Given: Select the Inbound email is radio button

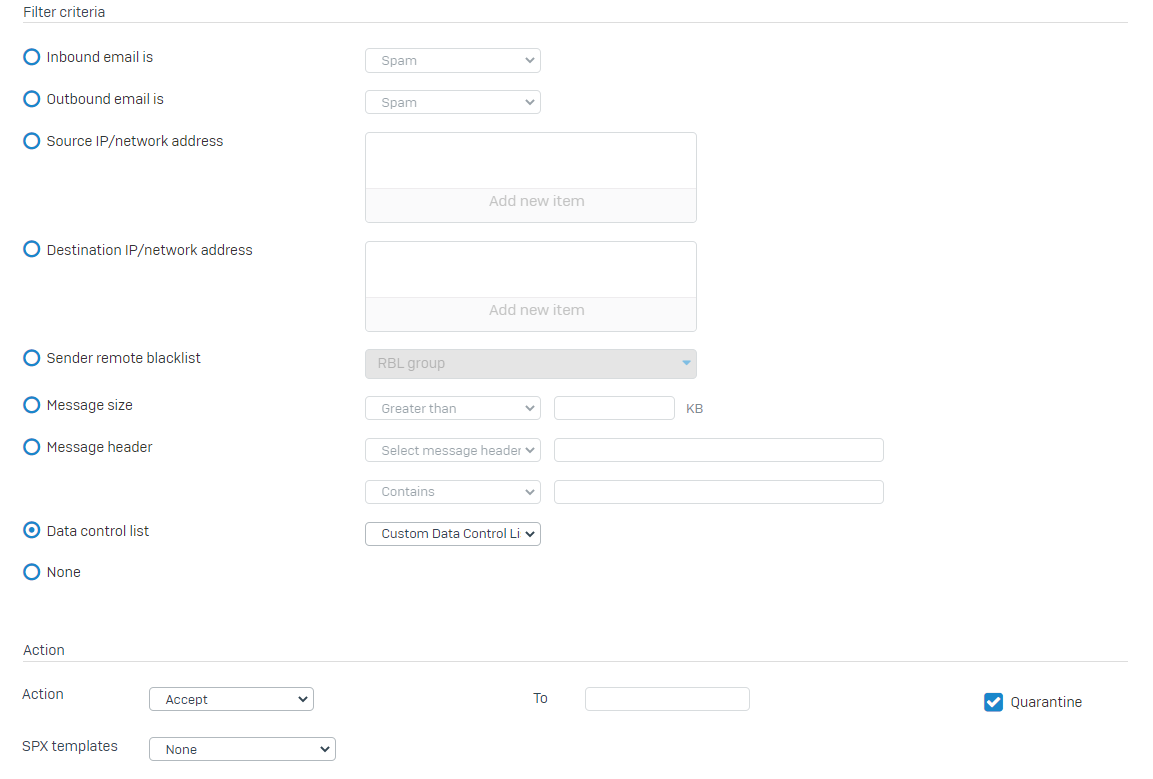Looking at the screenshot, I should click(x=32, y=58).
